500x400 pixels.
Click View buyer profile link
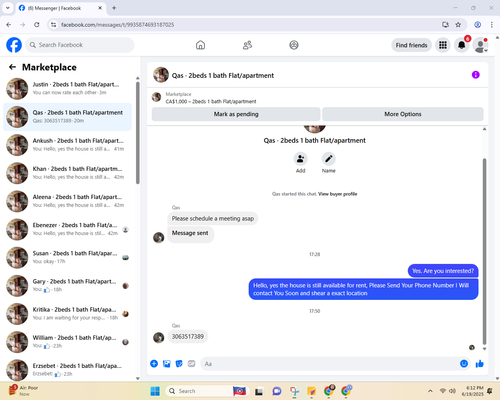(x=337, y=194)
